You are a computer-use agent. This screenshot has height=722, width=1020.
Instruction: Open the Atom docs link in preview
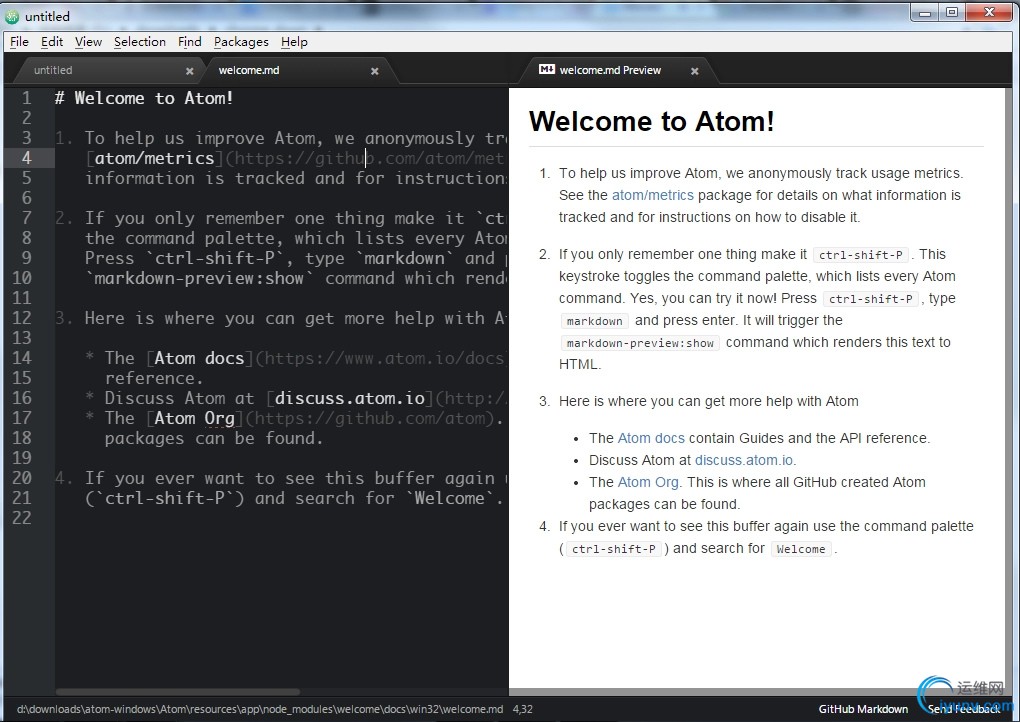[x=651, y=438]
